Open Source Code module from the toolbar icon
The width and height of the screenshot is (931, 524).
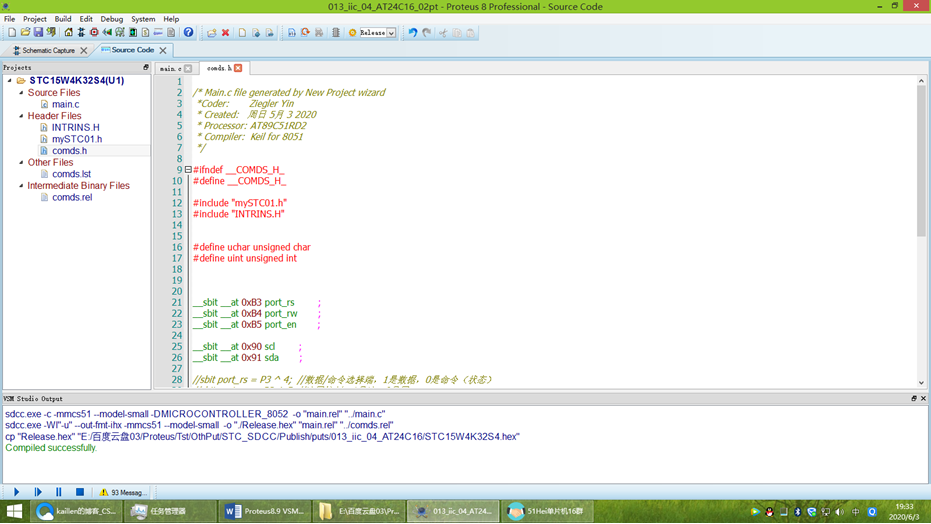pyautogui.click(x=158, y=33)
